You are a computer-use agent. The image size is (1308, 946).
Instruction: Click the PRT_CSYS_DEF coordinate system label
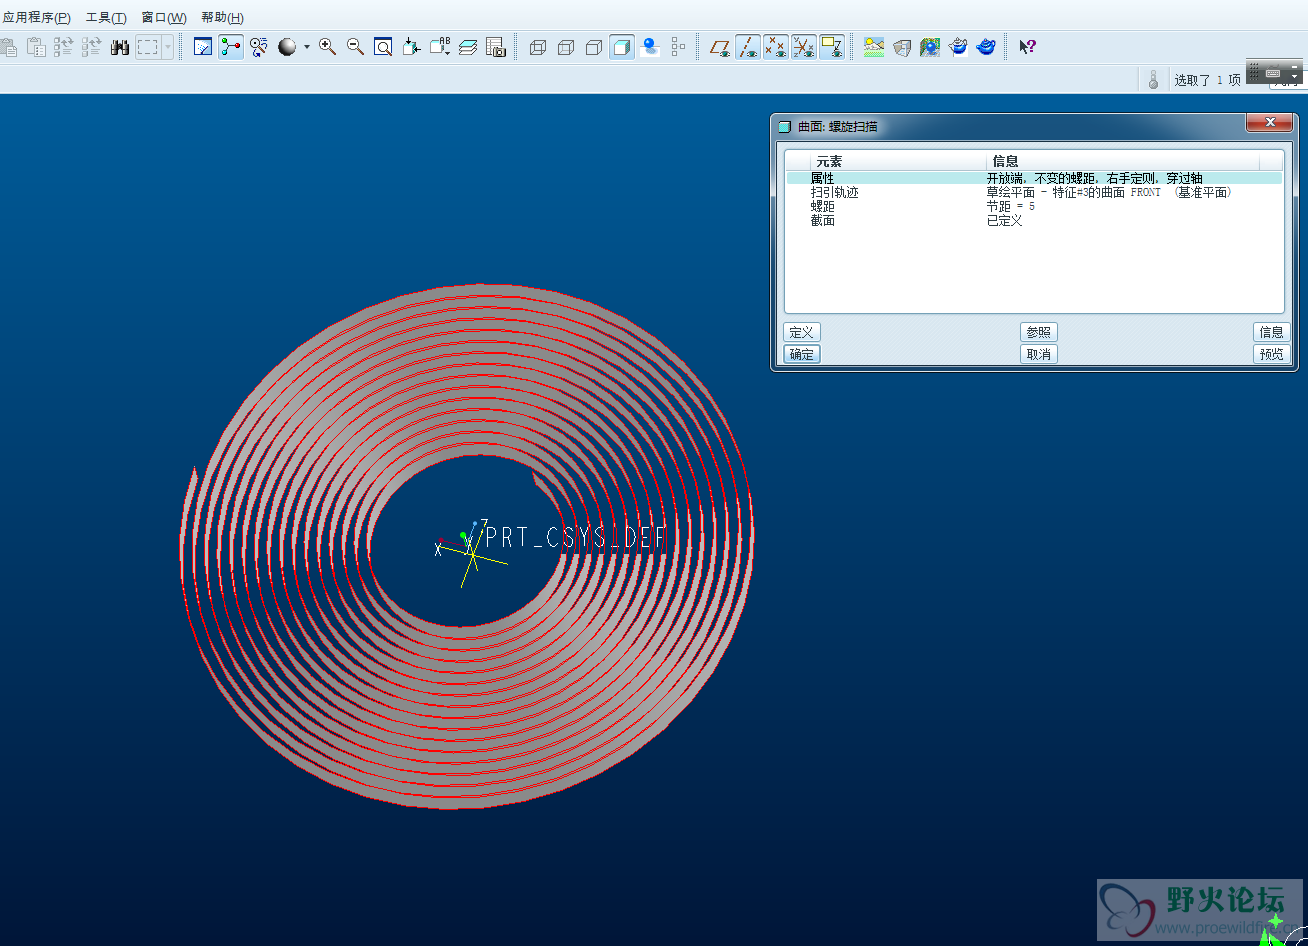click(x=576, y=537)
